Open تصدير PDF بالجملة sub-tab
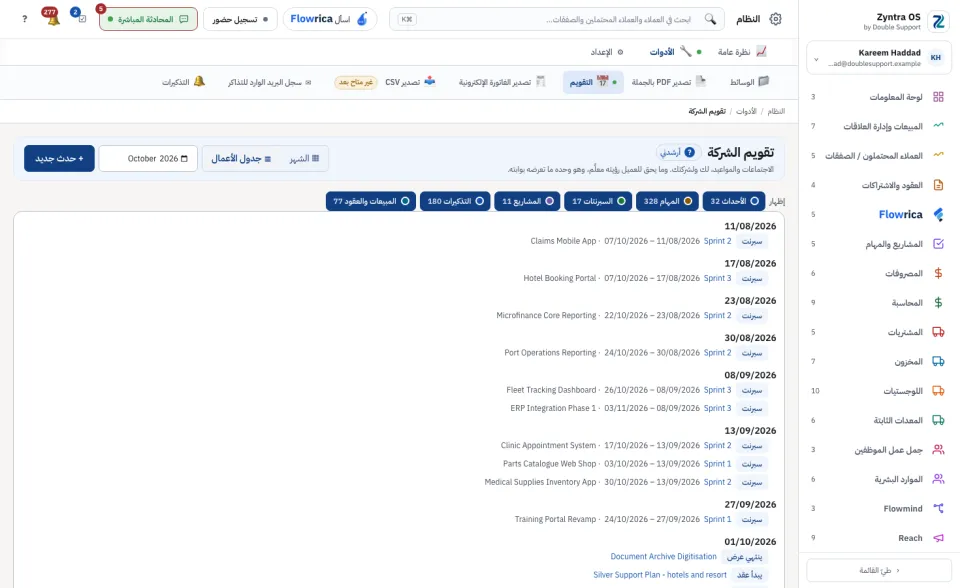 669,82
